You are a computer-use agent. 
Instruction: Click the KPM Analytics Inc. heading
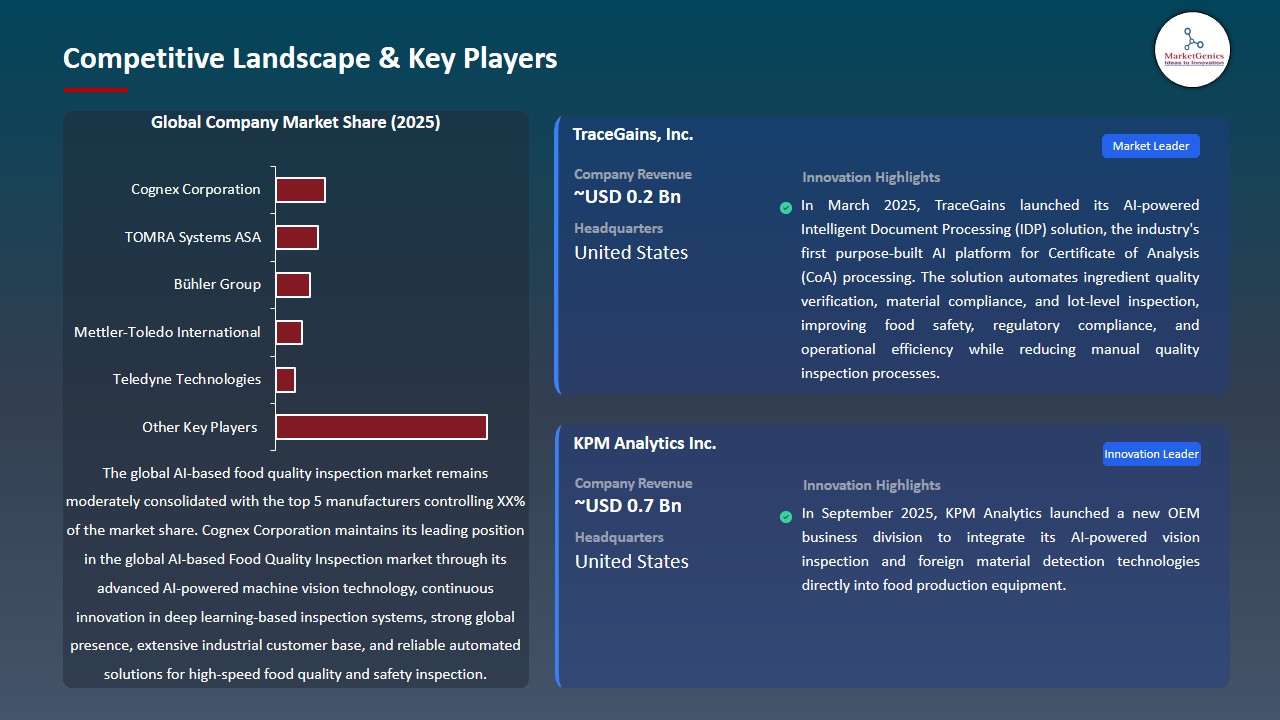point(645,443)
